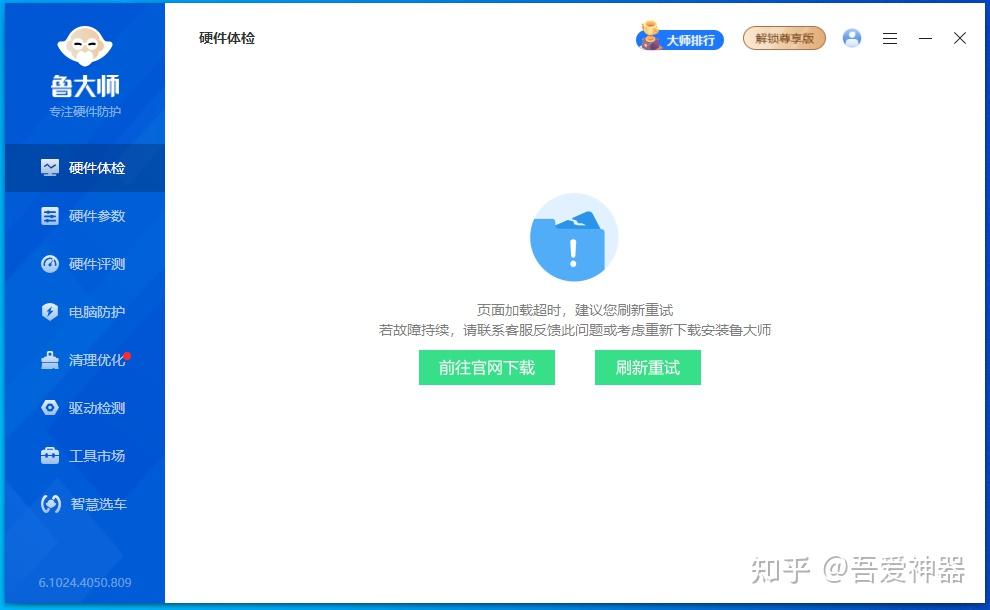
Task: Click the 鲁大师 mascot logo
Action: pos(85,46)
